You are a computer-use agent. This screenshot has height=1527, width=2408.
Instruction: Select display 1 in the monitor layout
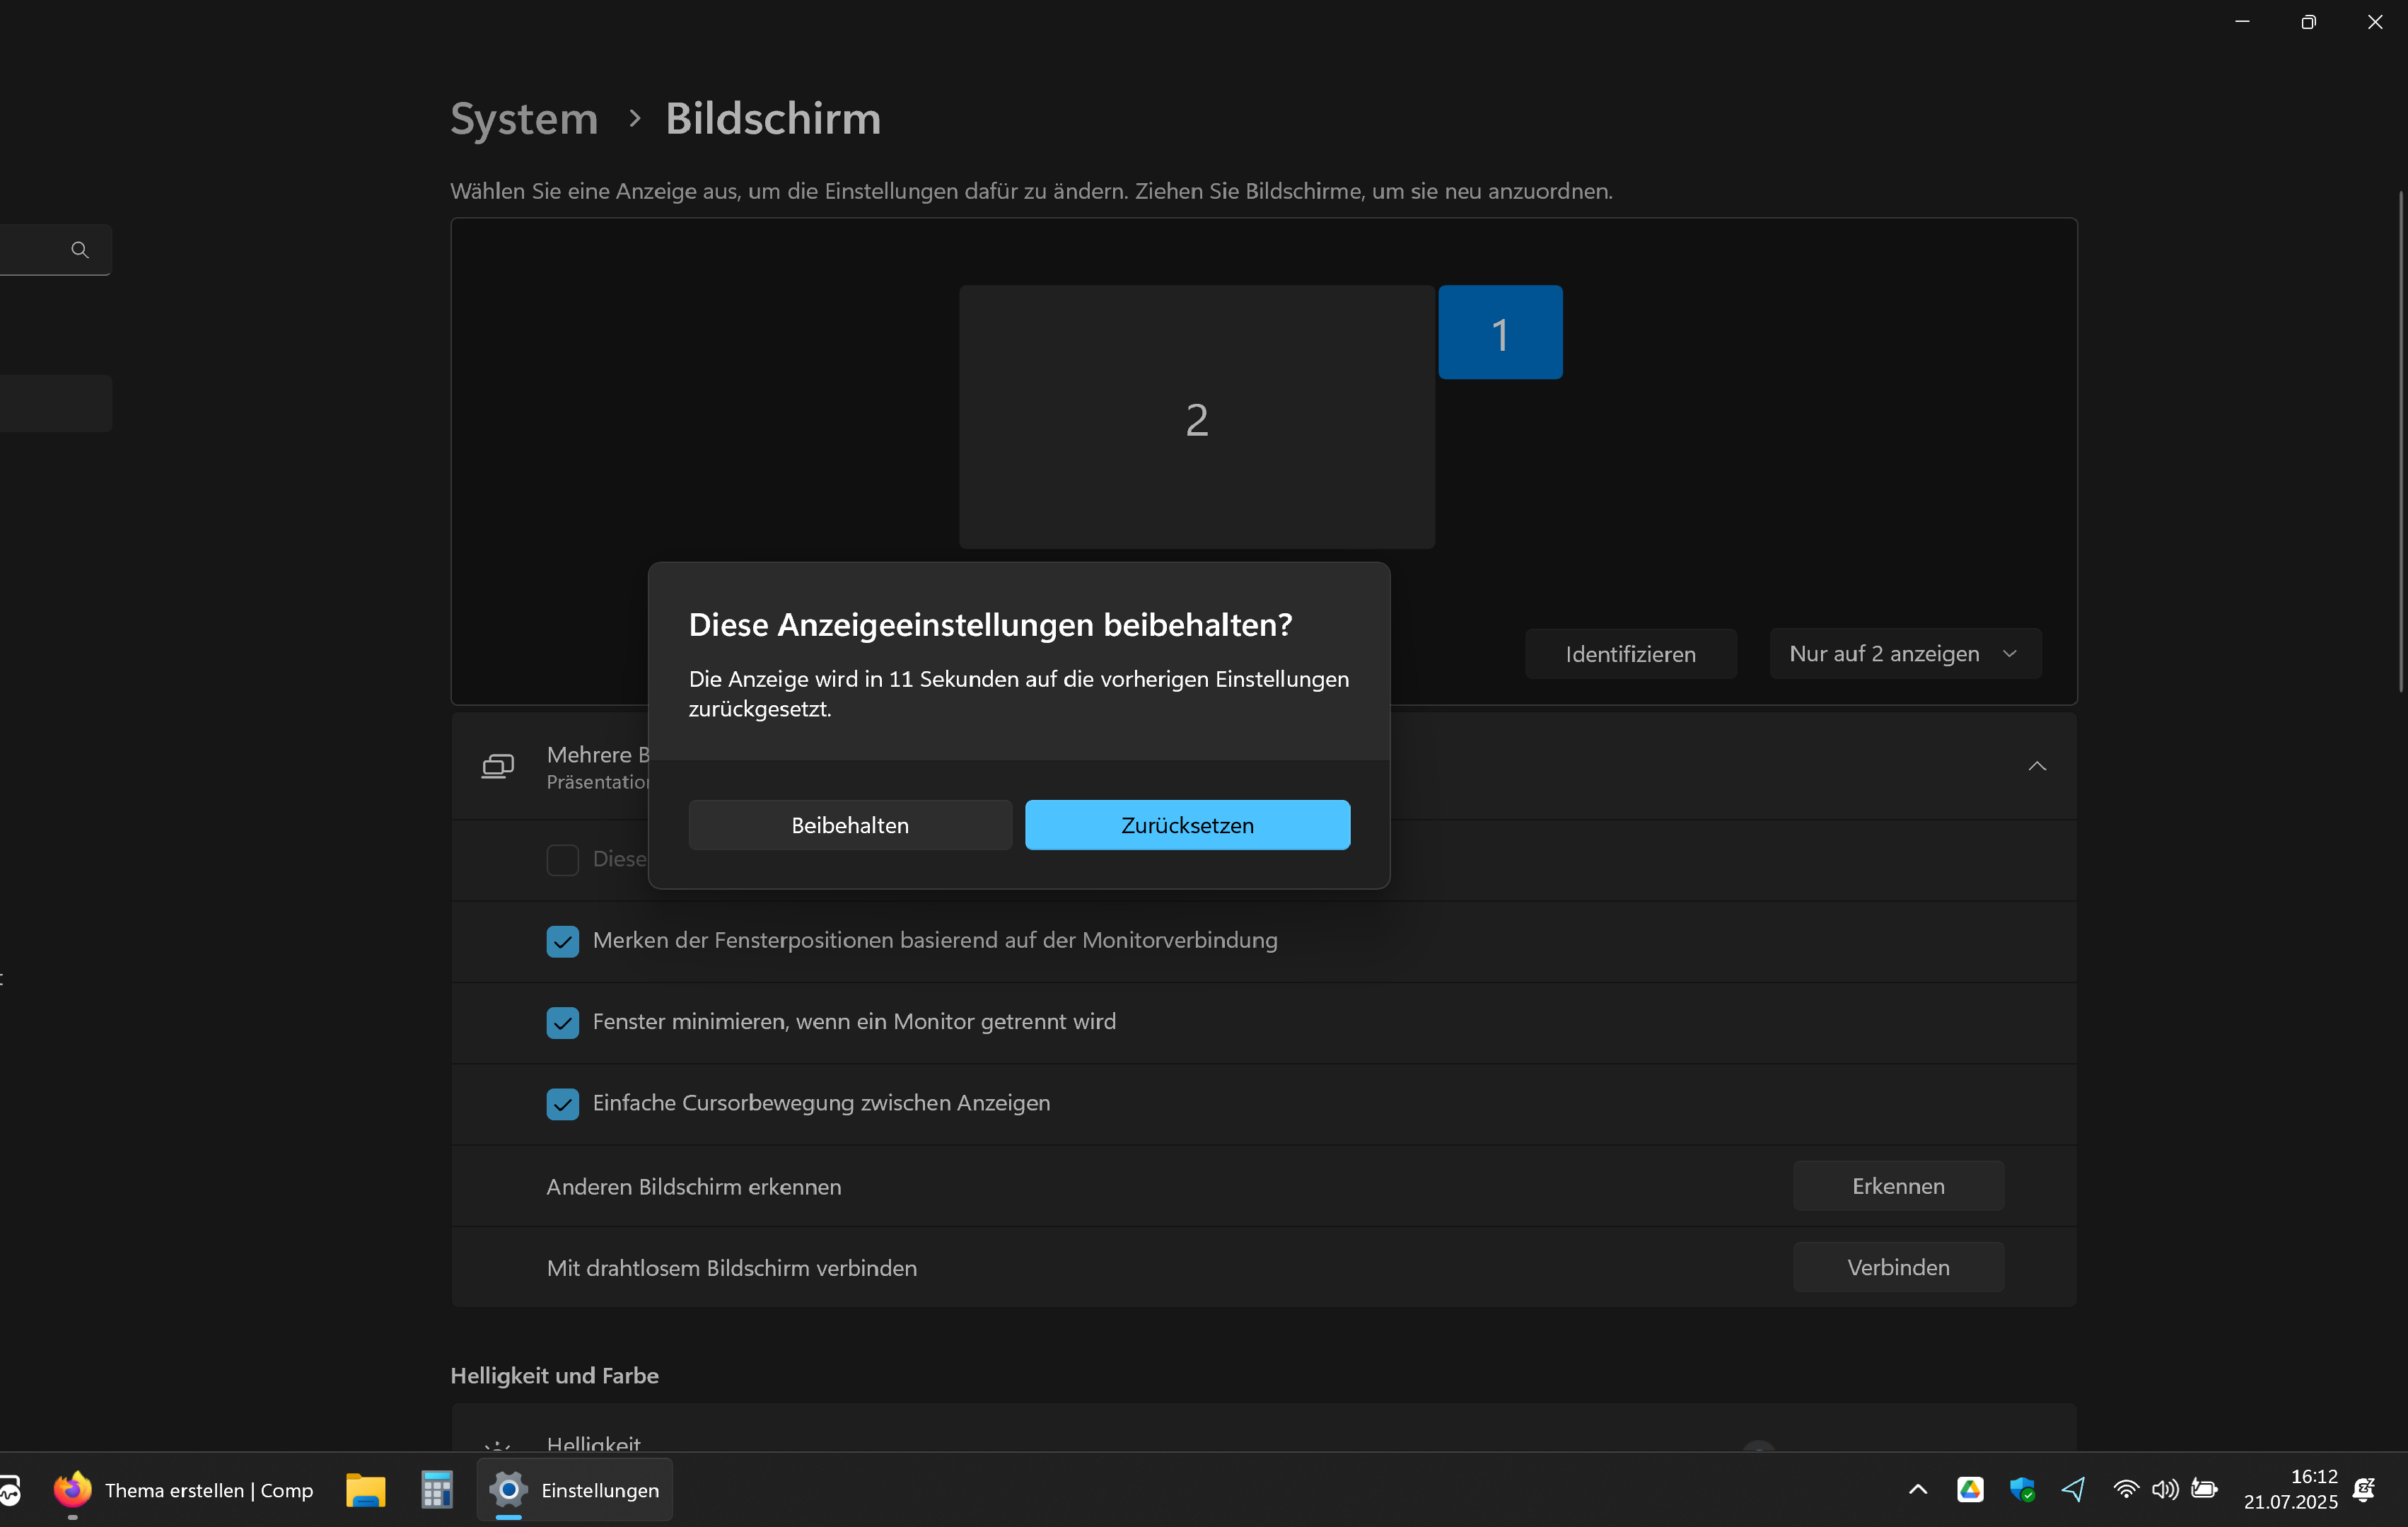click(1500, 333)
